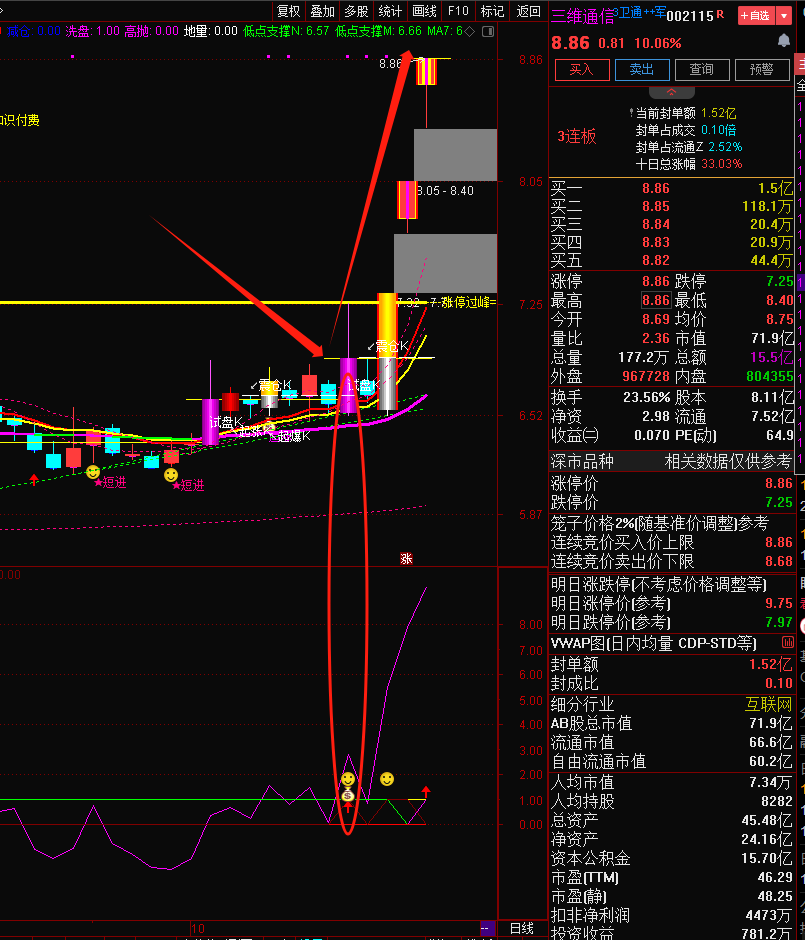Select the 日线 period button
Screen dimensions: 805x940
[x=521, y=928]
